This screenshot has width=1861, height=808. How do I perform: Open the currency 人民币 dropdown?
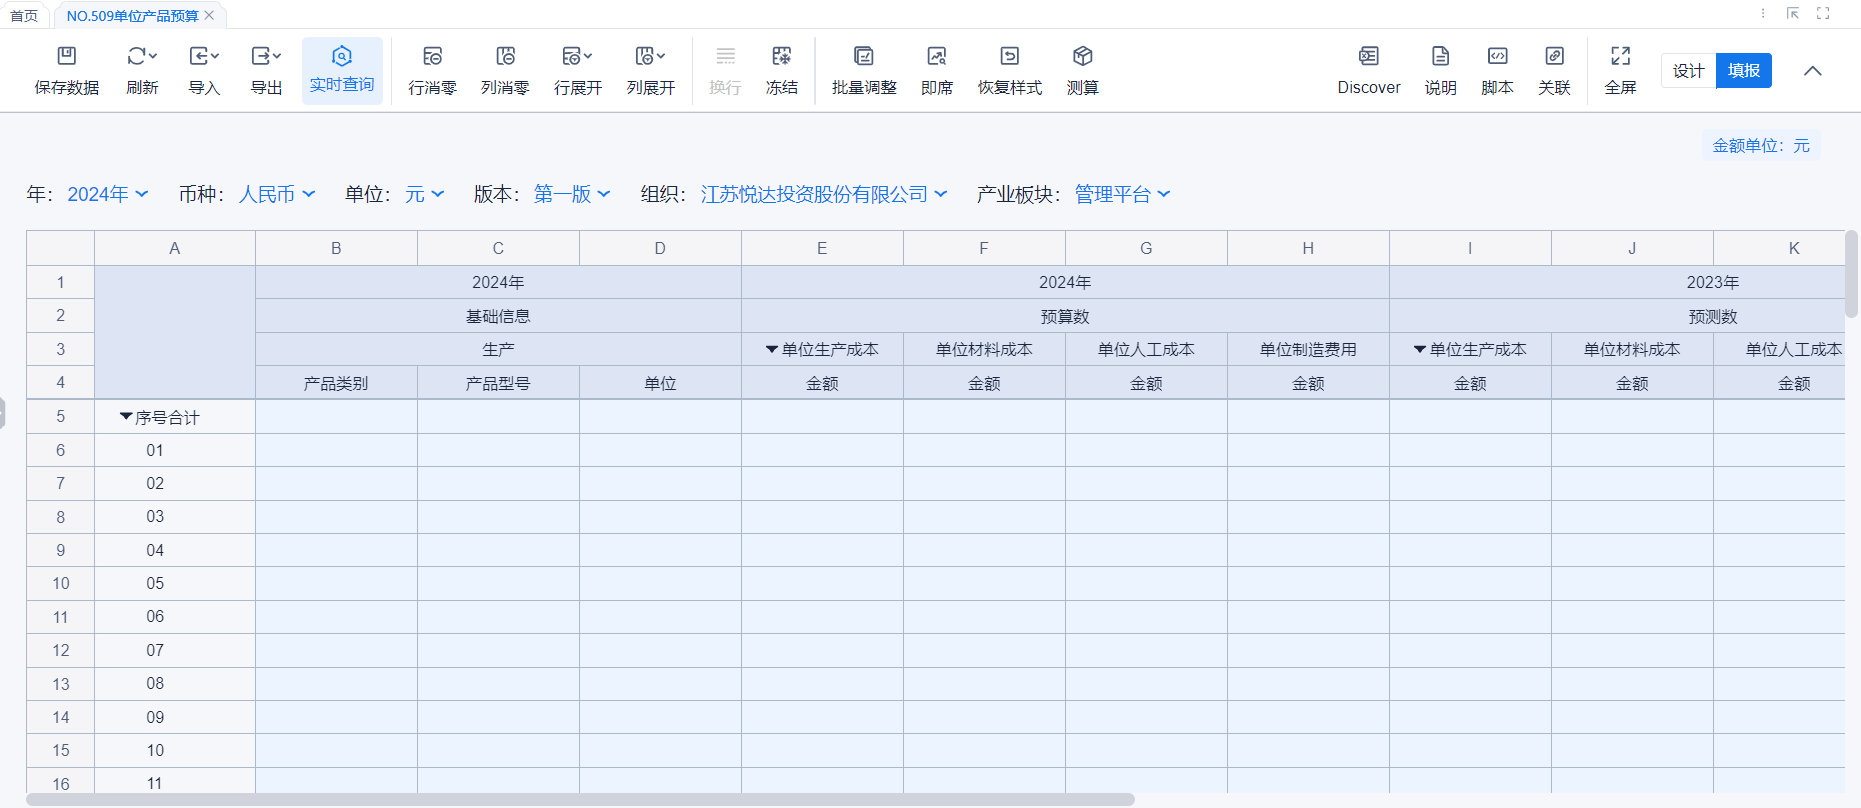coord(277,194)
